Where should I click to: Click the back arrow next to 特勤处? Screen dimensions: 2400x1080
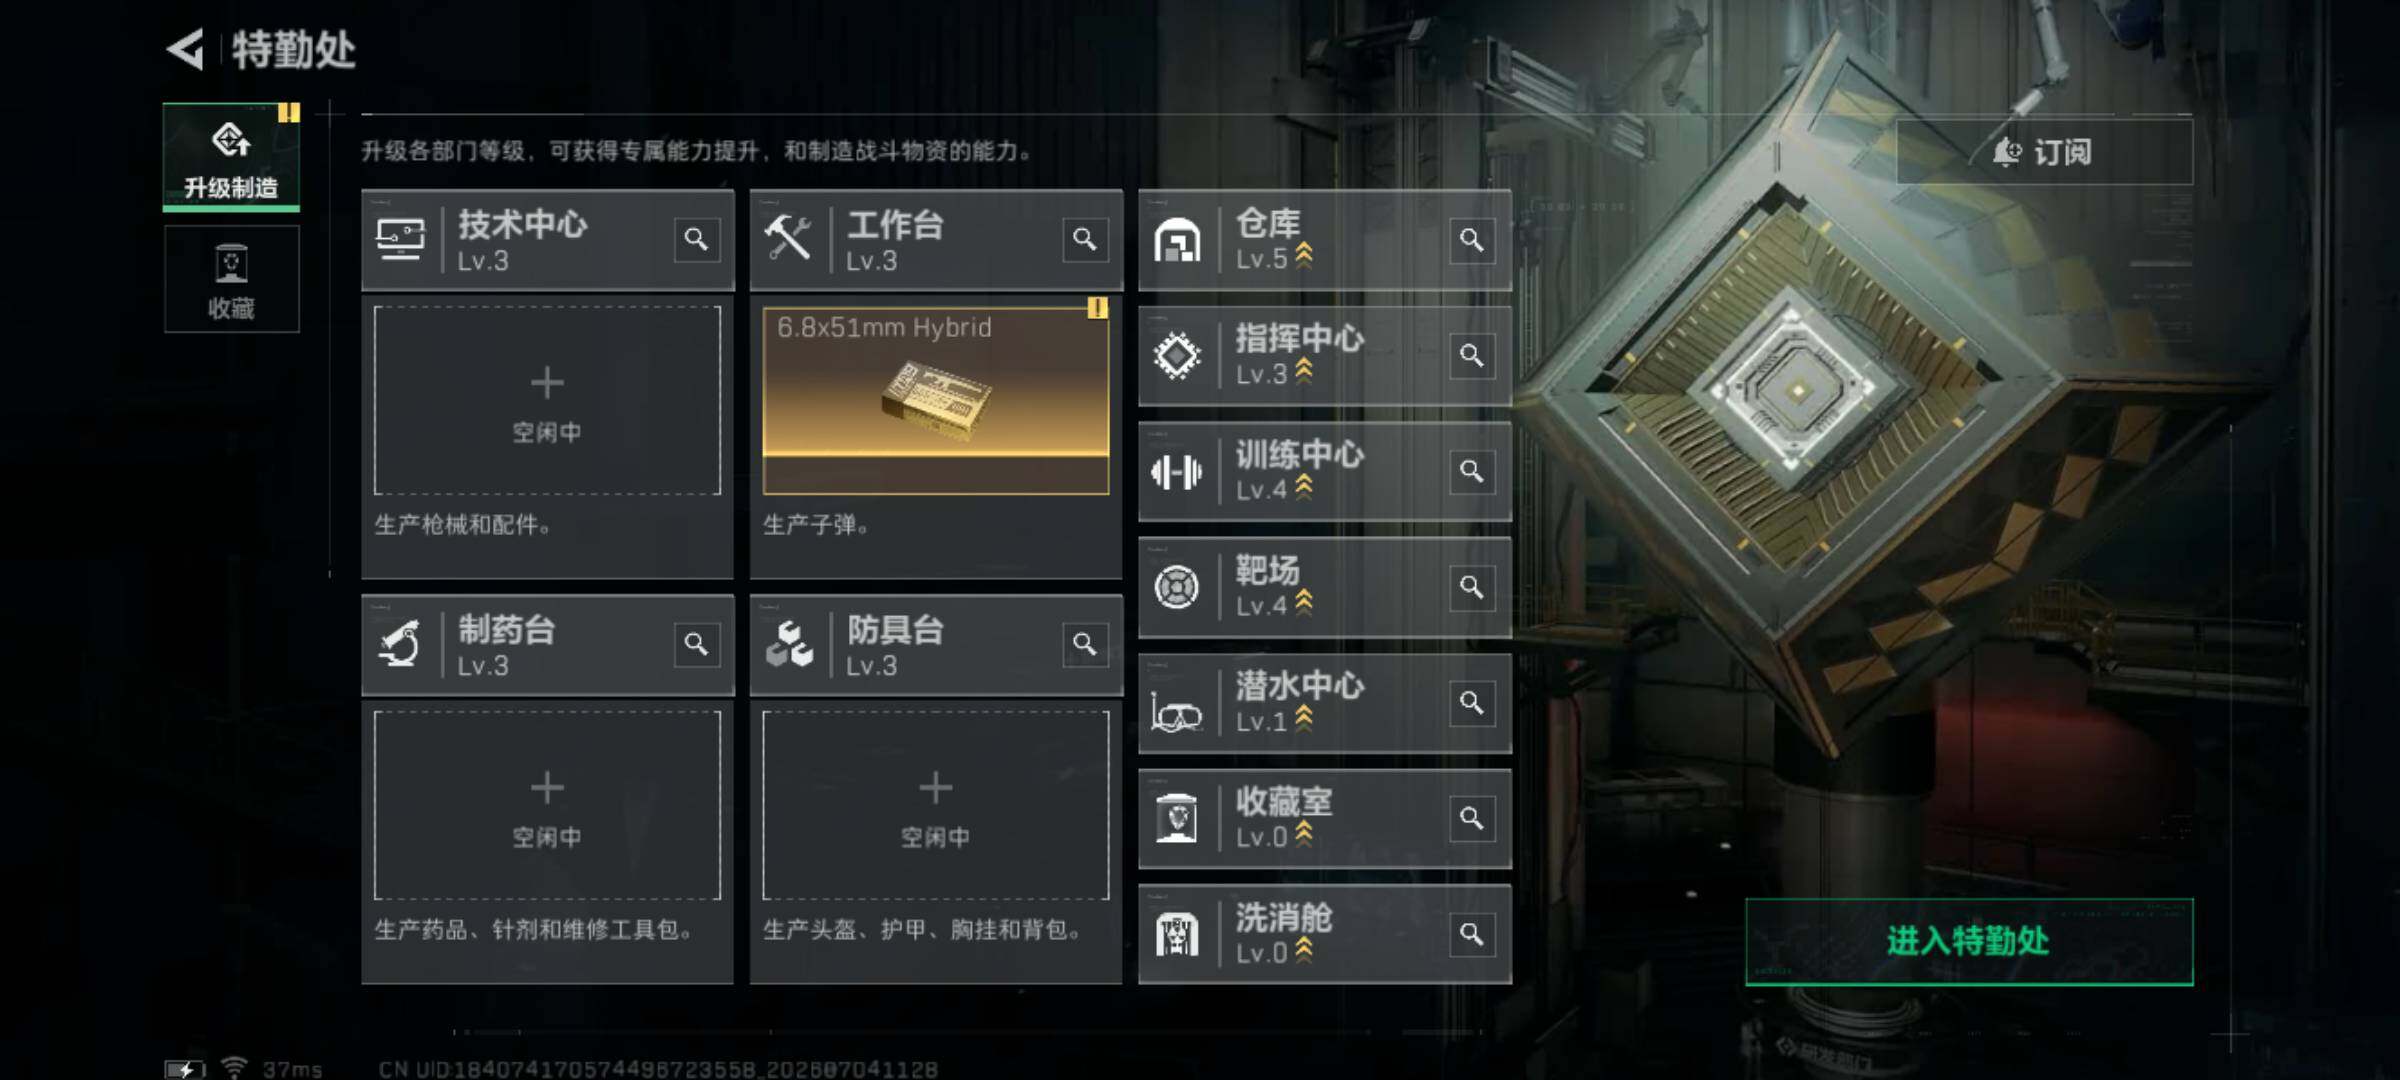click(186, 49)
